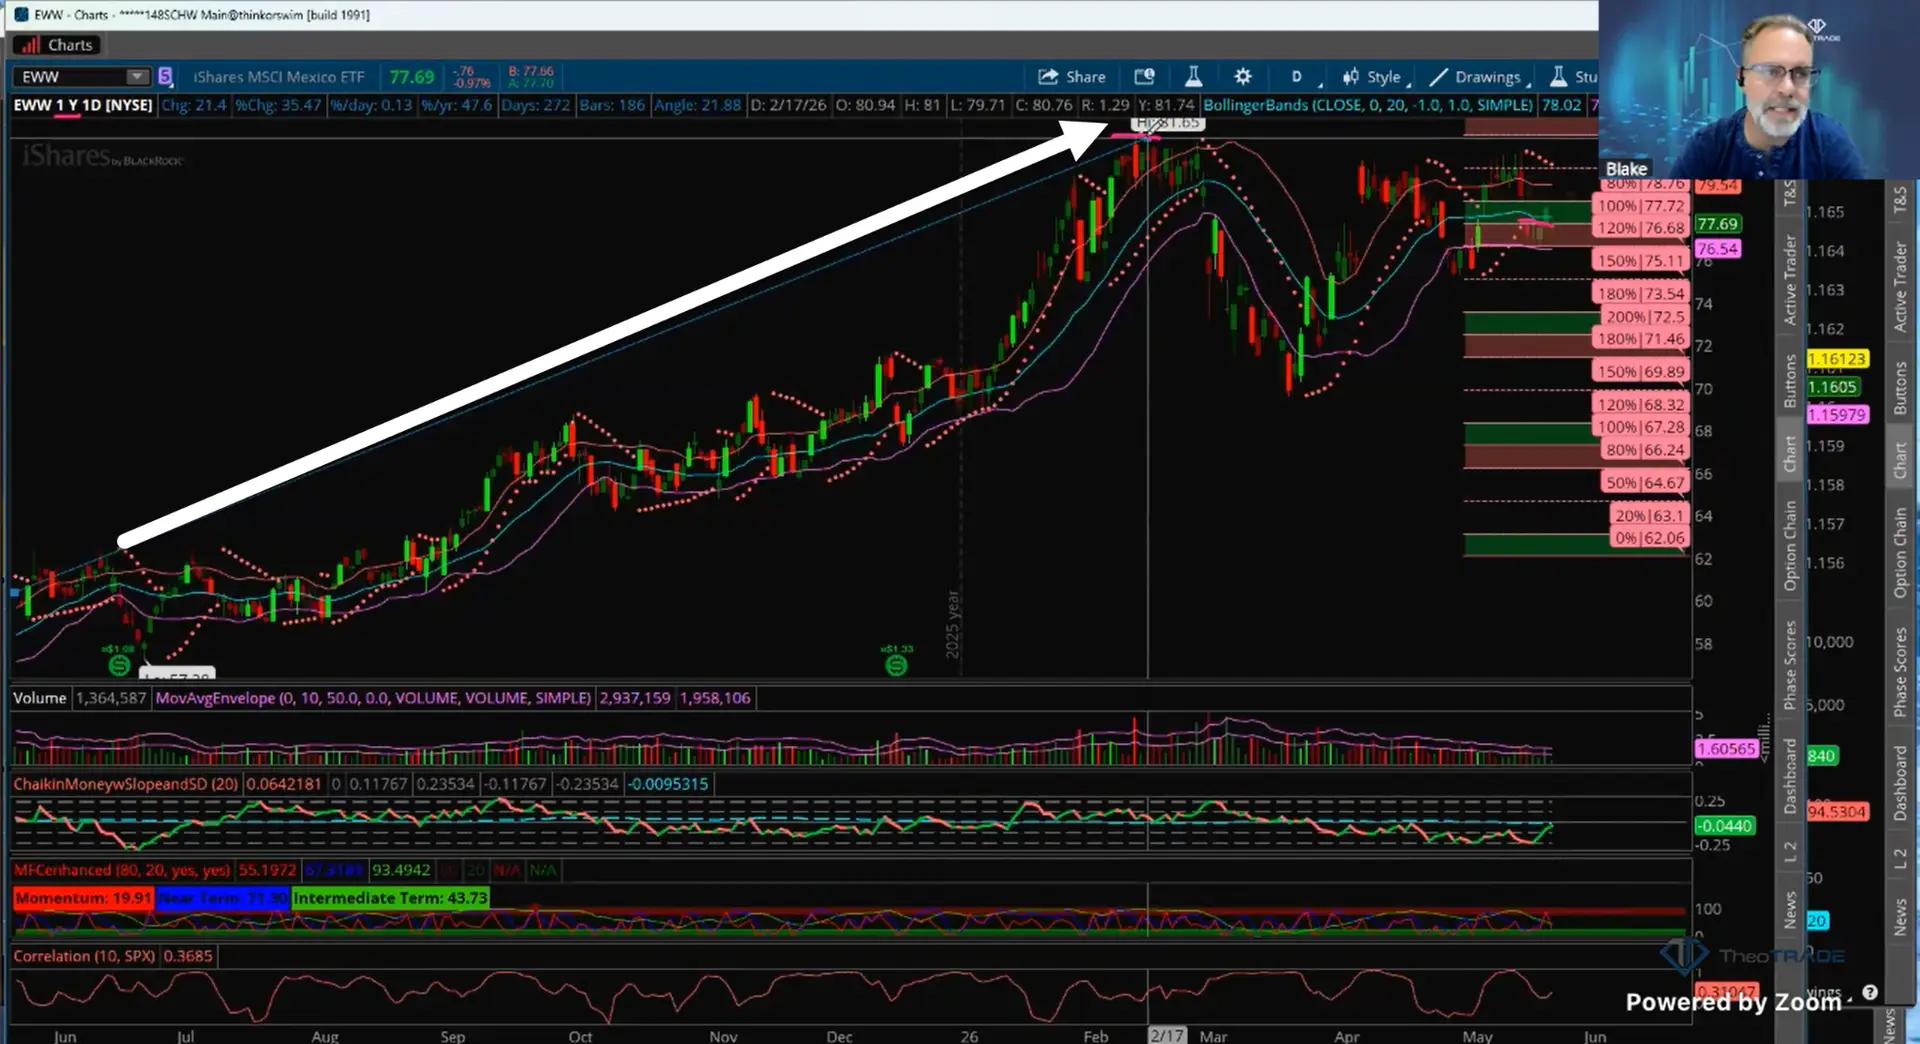Click the '180%|73.54' Fibonacci level label
This screenshot has width=1920, height=1044.
1640,294
